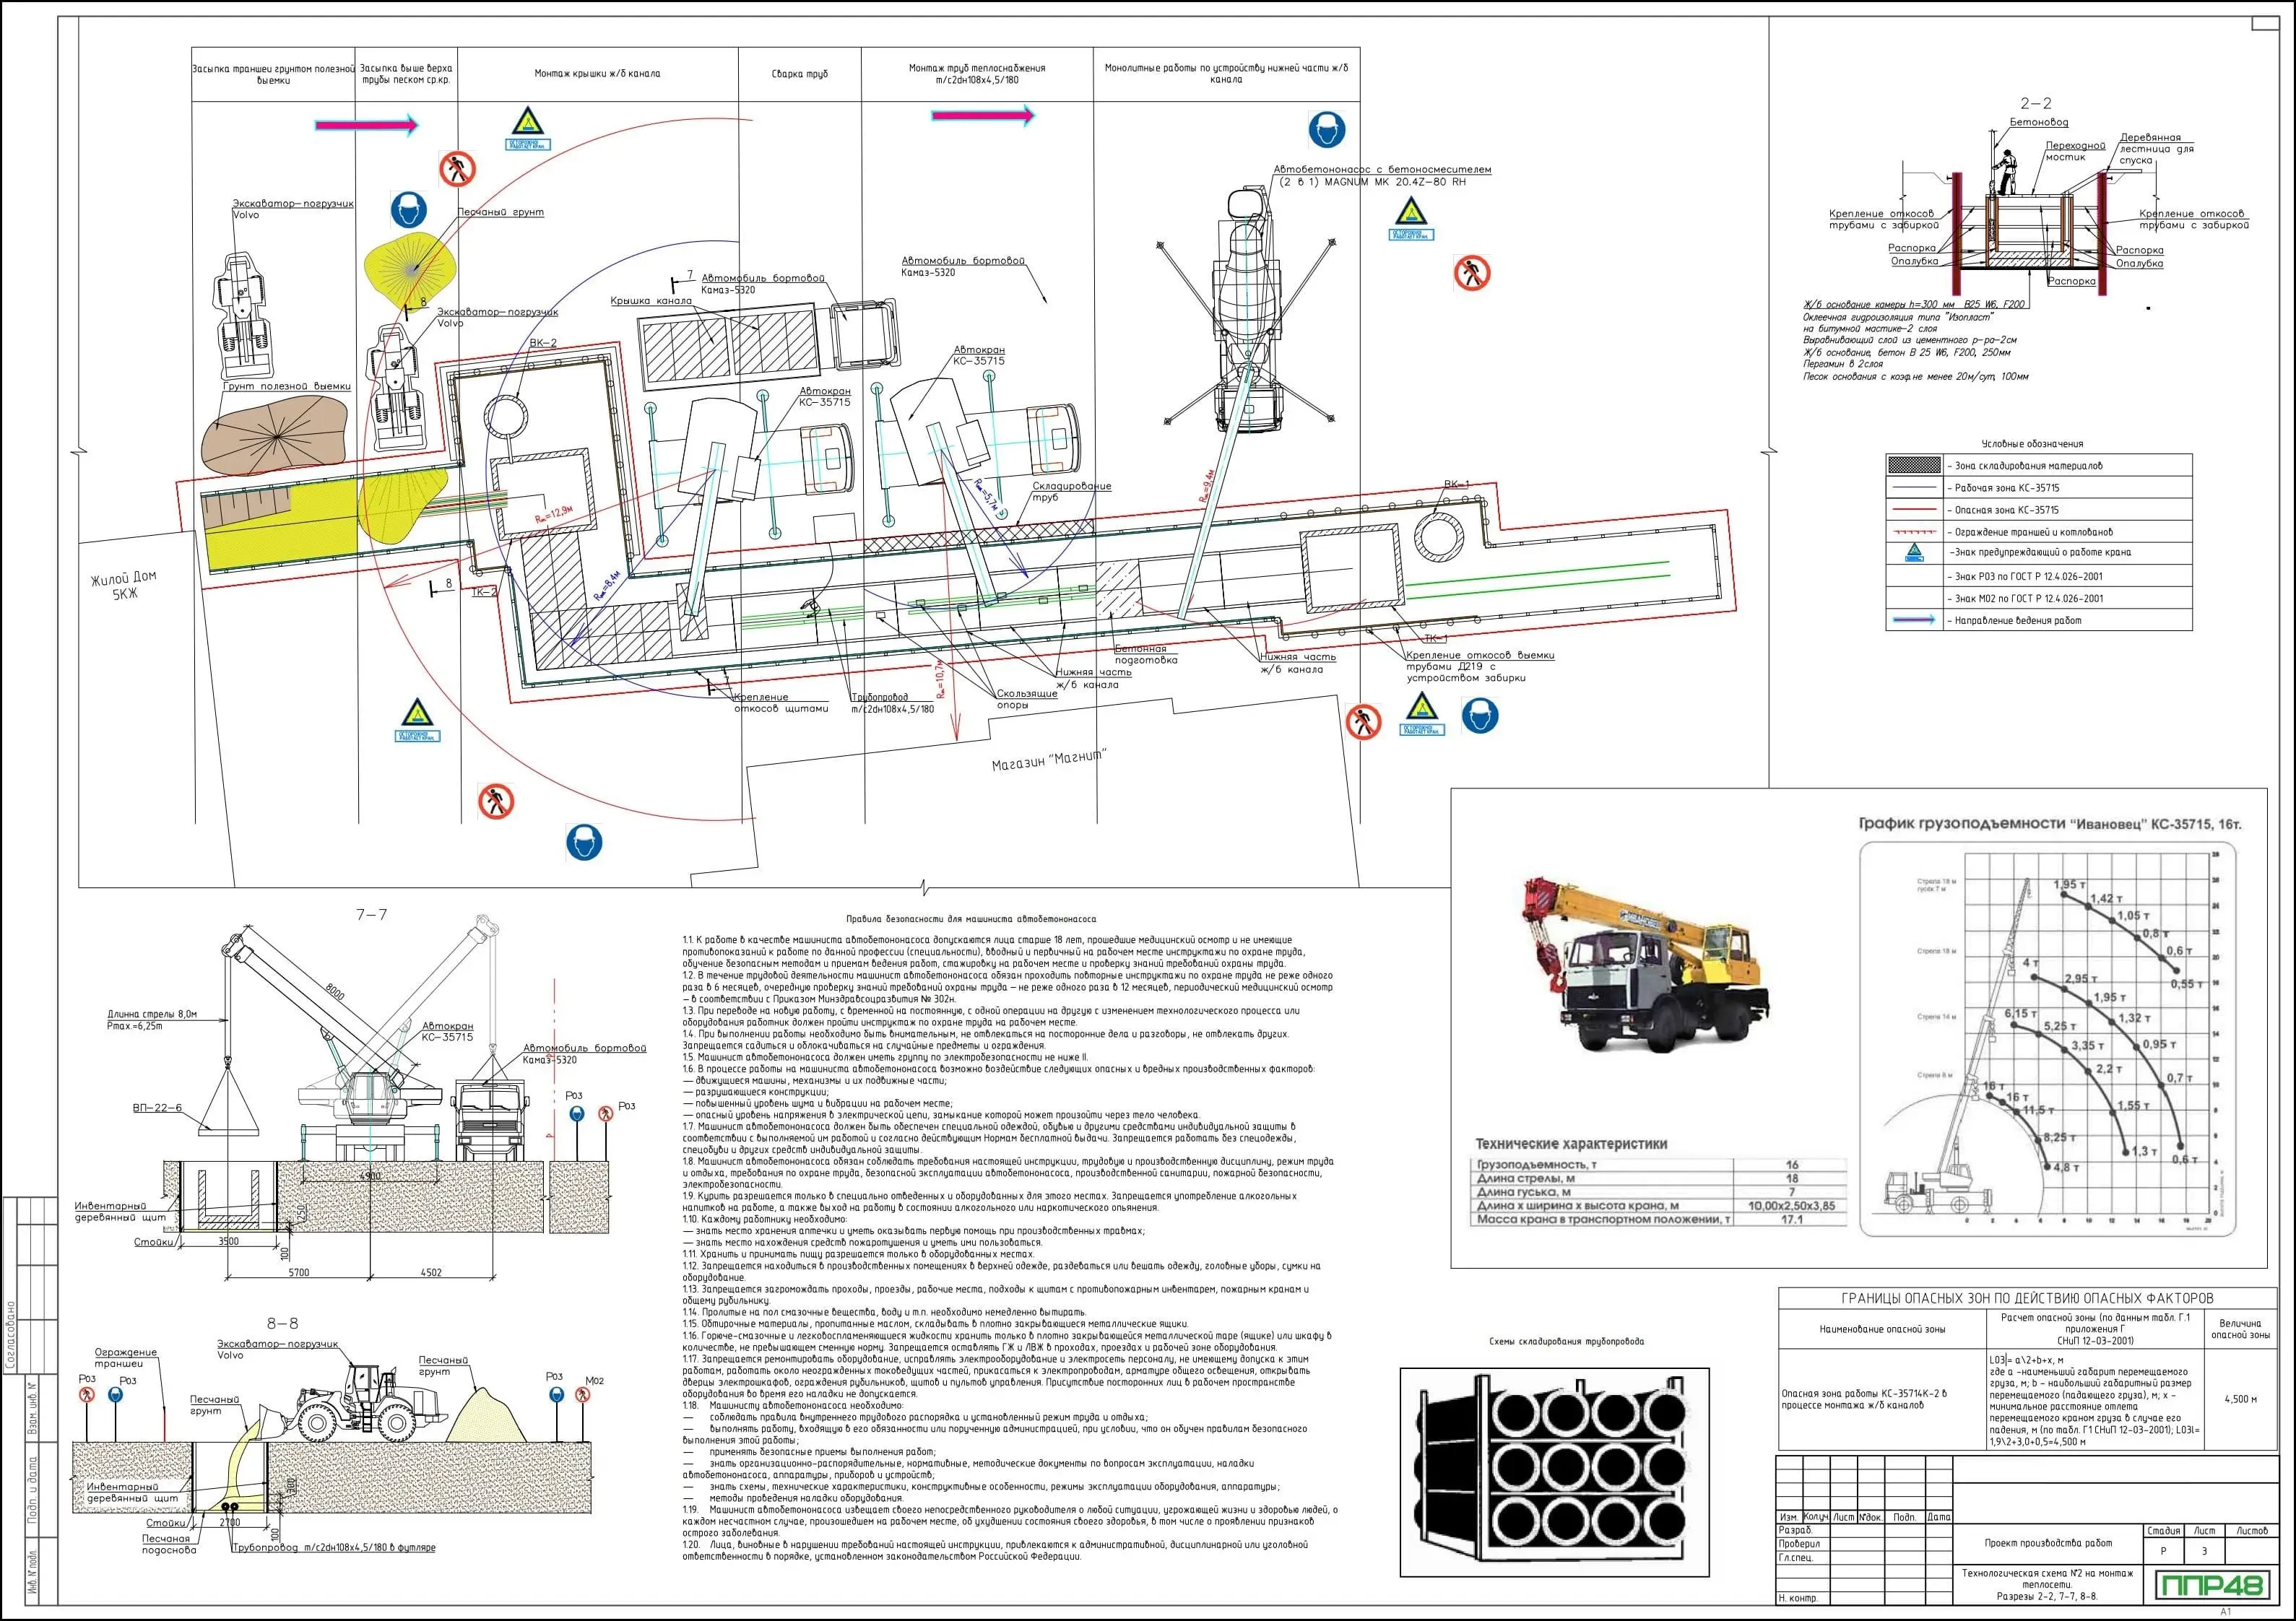Image resolution: width=2296 pixels, height=1621 pixels.
Task: Click the no-pedestrians sign right of the concrete pump
Action: point(1472,272)
